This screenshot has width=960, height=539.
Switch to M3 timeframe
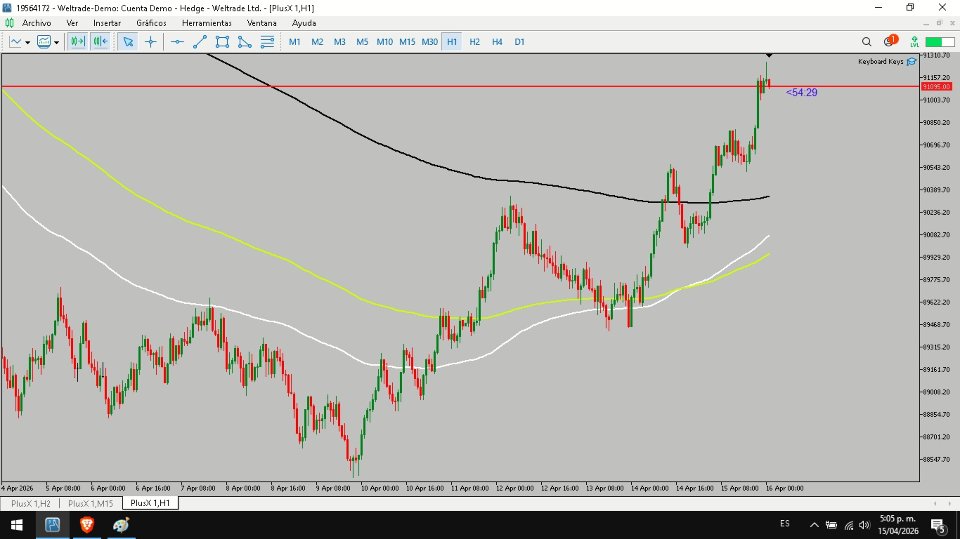click(x=340, y=42)
